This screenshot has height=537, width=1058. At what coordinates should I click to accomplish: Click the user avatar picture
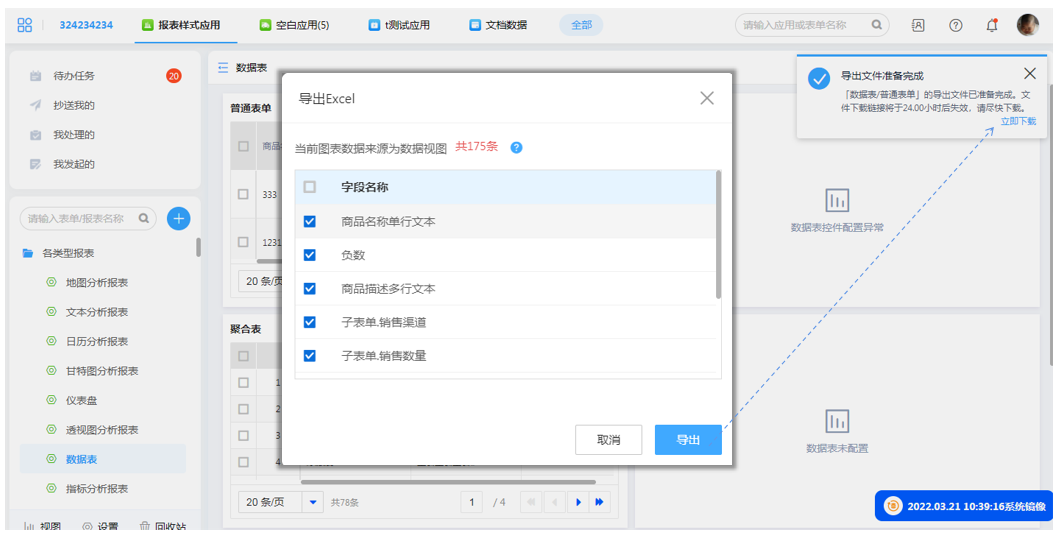pyautogui.click(x=1028, y=25)
